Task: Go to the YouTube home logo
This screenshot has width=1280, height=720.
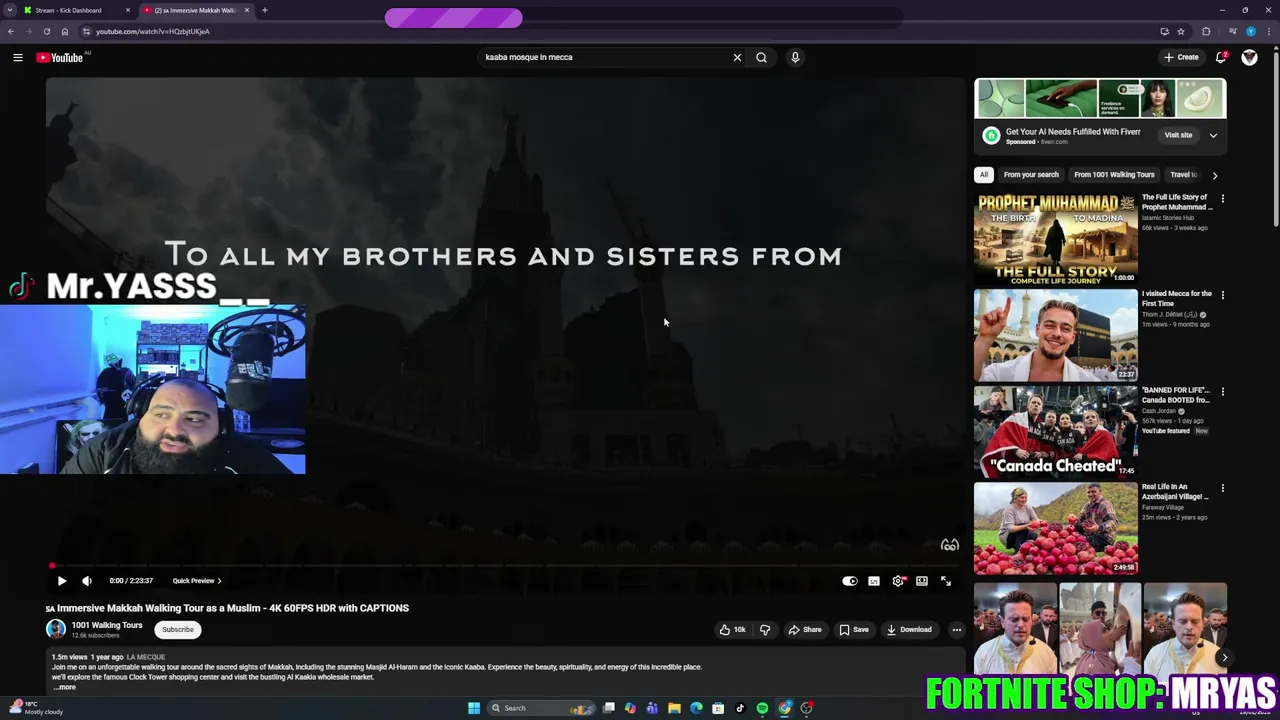Action: click(60, 57)
